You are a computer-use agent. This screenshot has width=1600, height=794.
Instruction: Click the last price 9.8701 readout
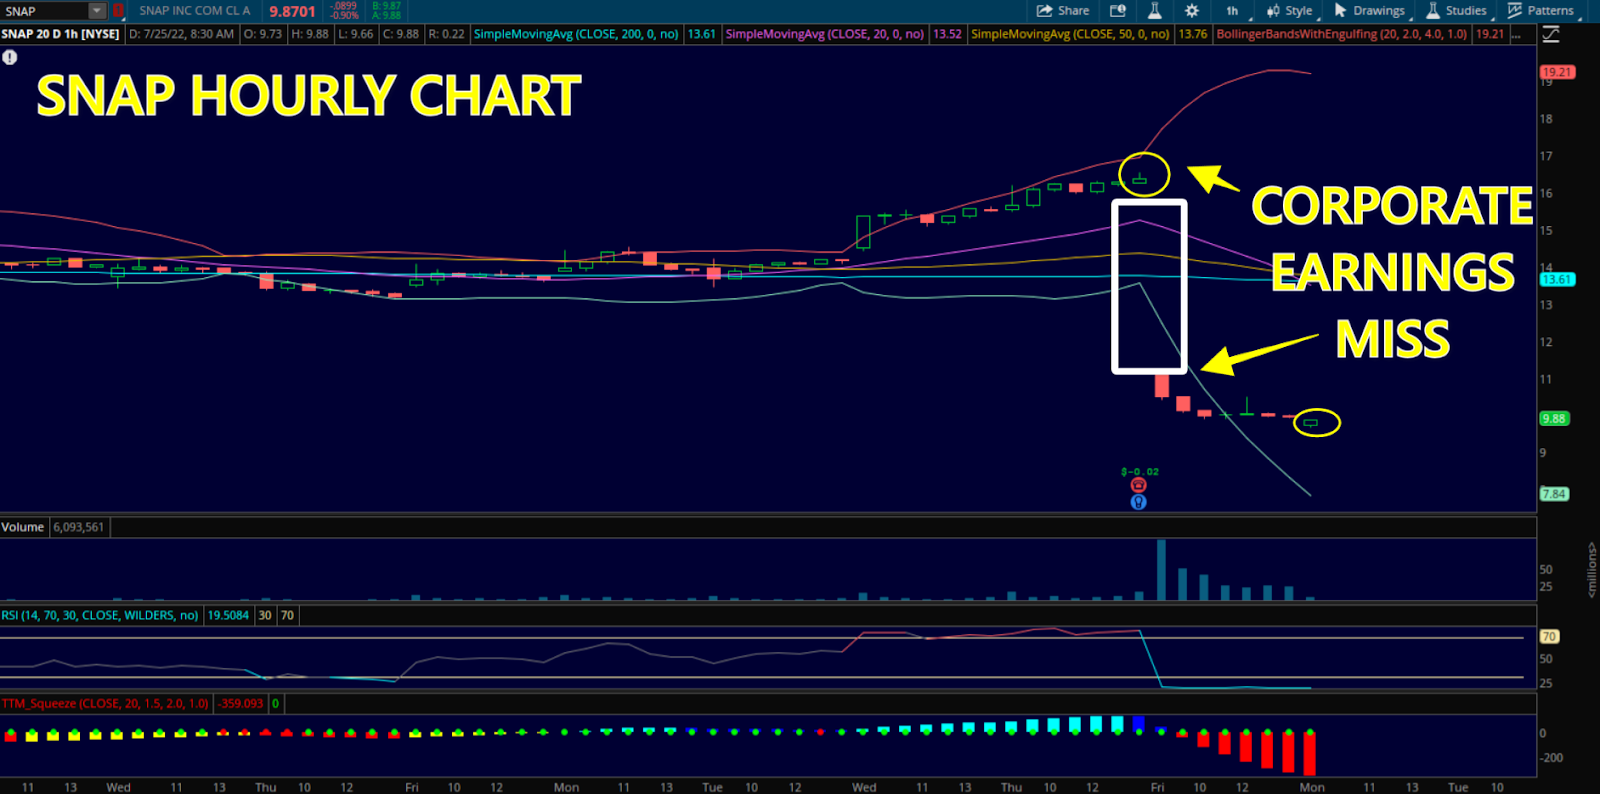(292, 11)
